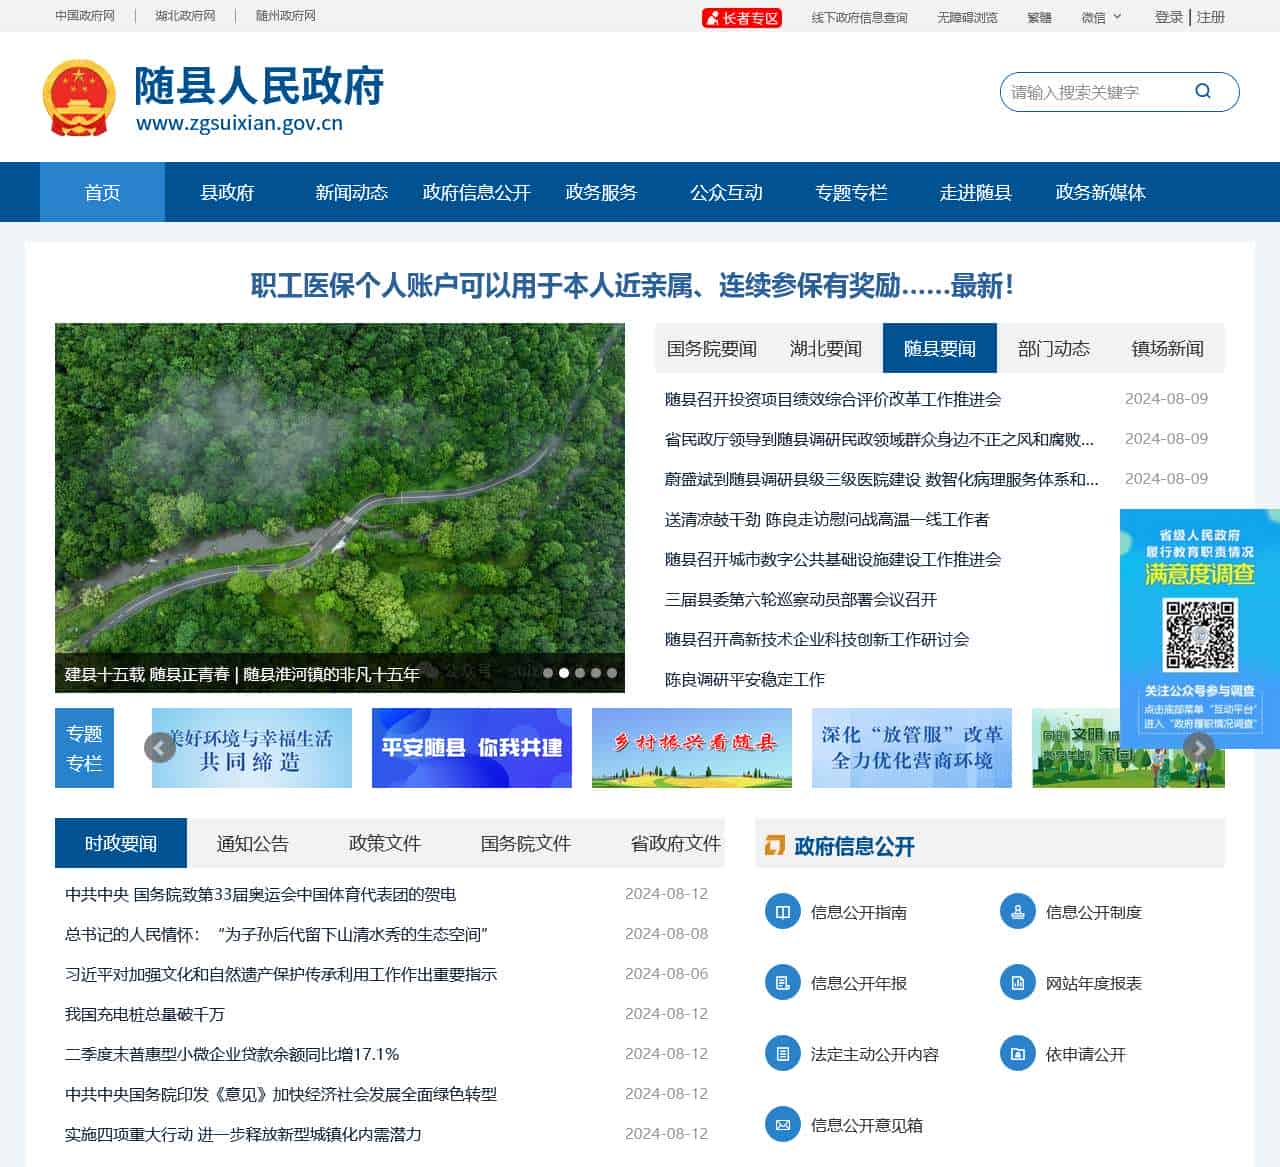1280x1167 pixels.
Task: Scan the 满意度调查 QR code
Action: [1200, 634]
